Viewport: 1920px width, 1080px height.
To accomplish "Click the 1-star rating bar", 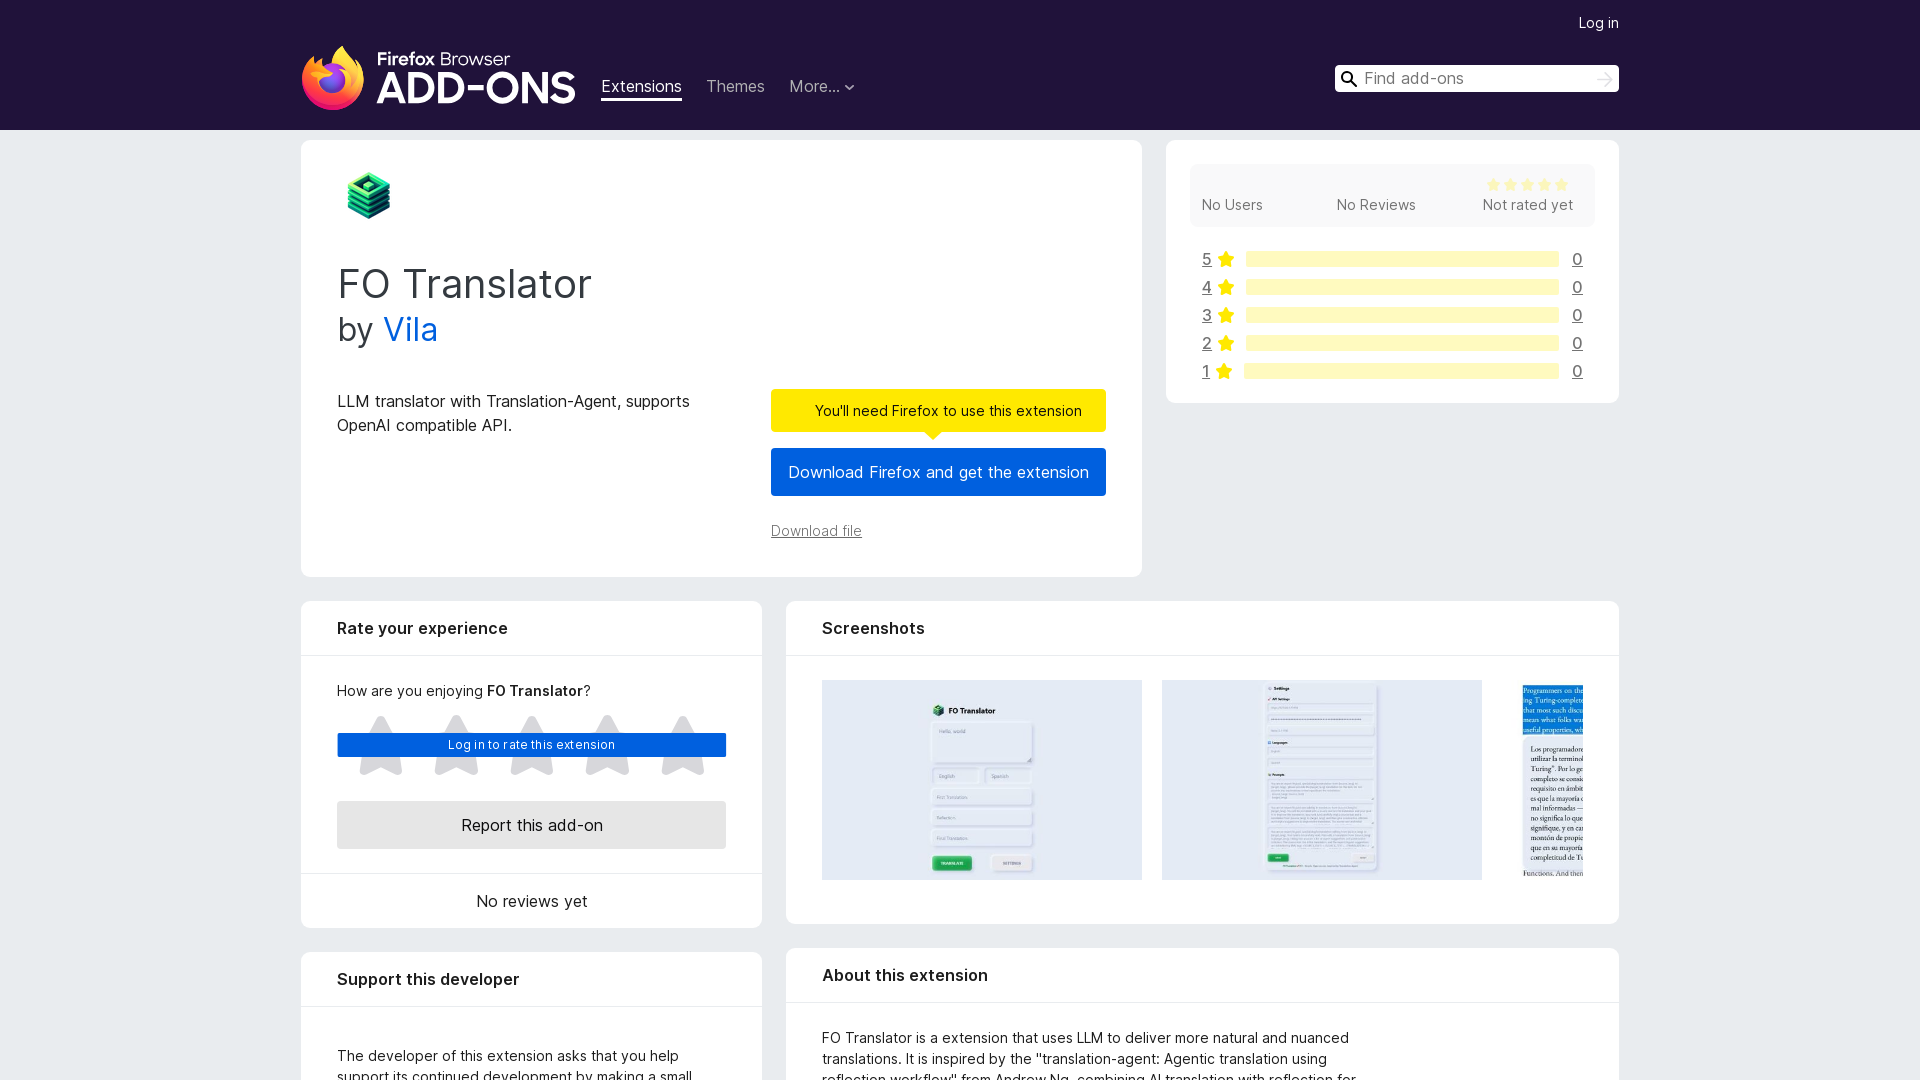I will point(1401,371).
